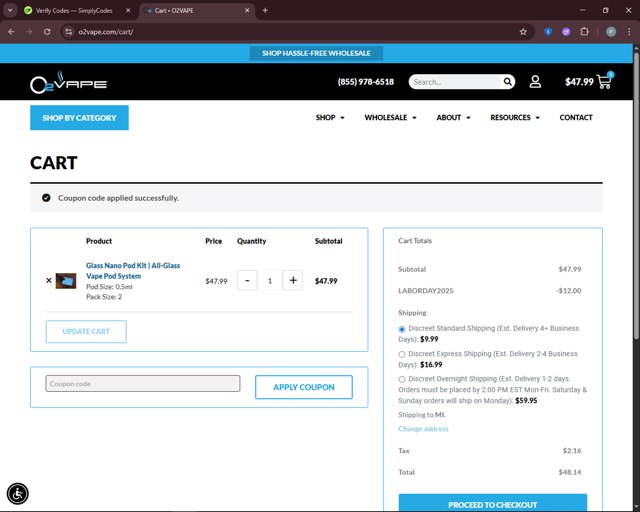The image size is (640, 512).
Task: Remove Glass Nano Pod Kit with the X icon
Action: pyautogui.click(x=49, y=280)
